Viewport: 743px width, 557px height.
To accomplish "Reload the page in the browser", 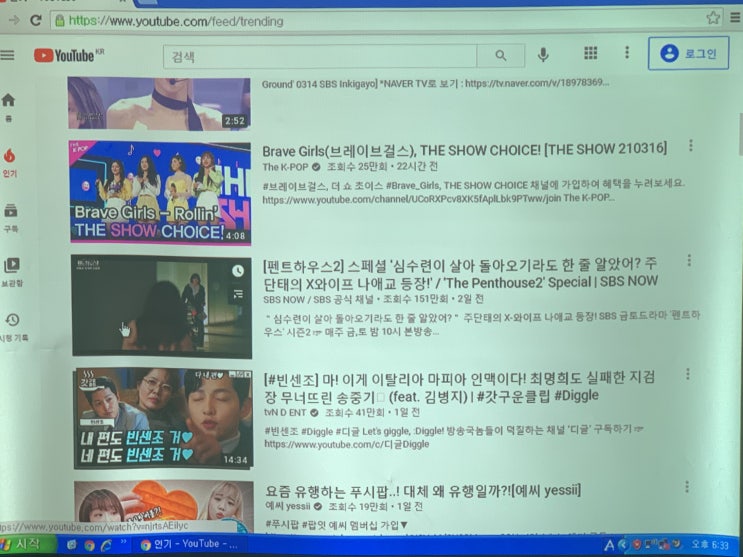I will tap(36, 20).
